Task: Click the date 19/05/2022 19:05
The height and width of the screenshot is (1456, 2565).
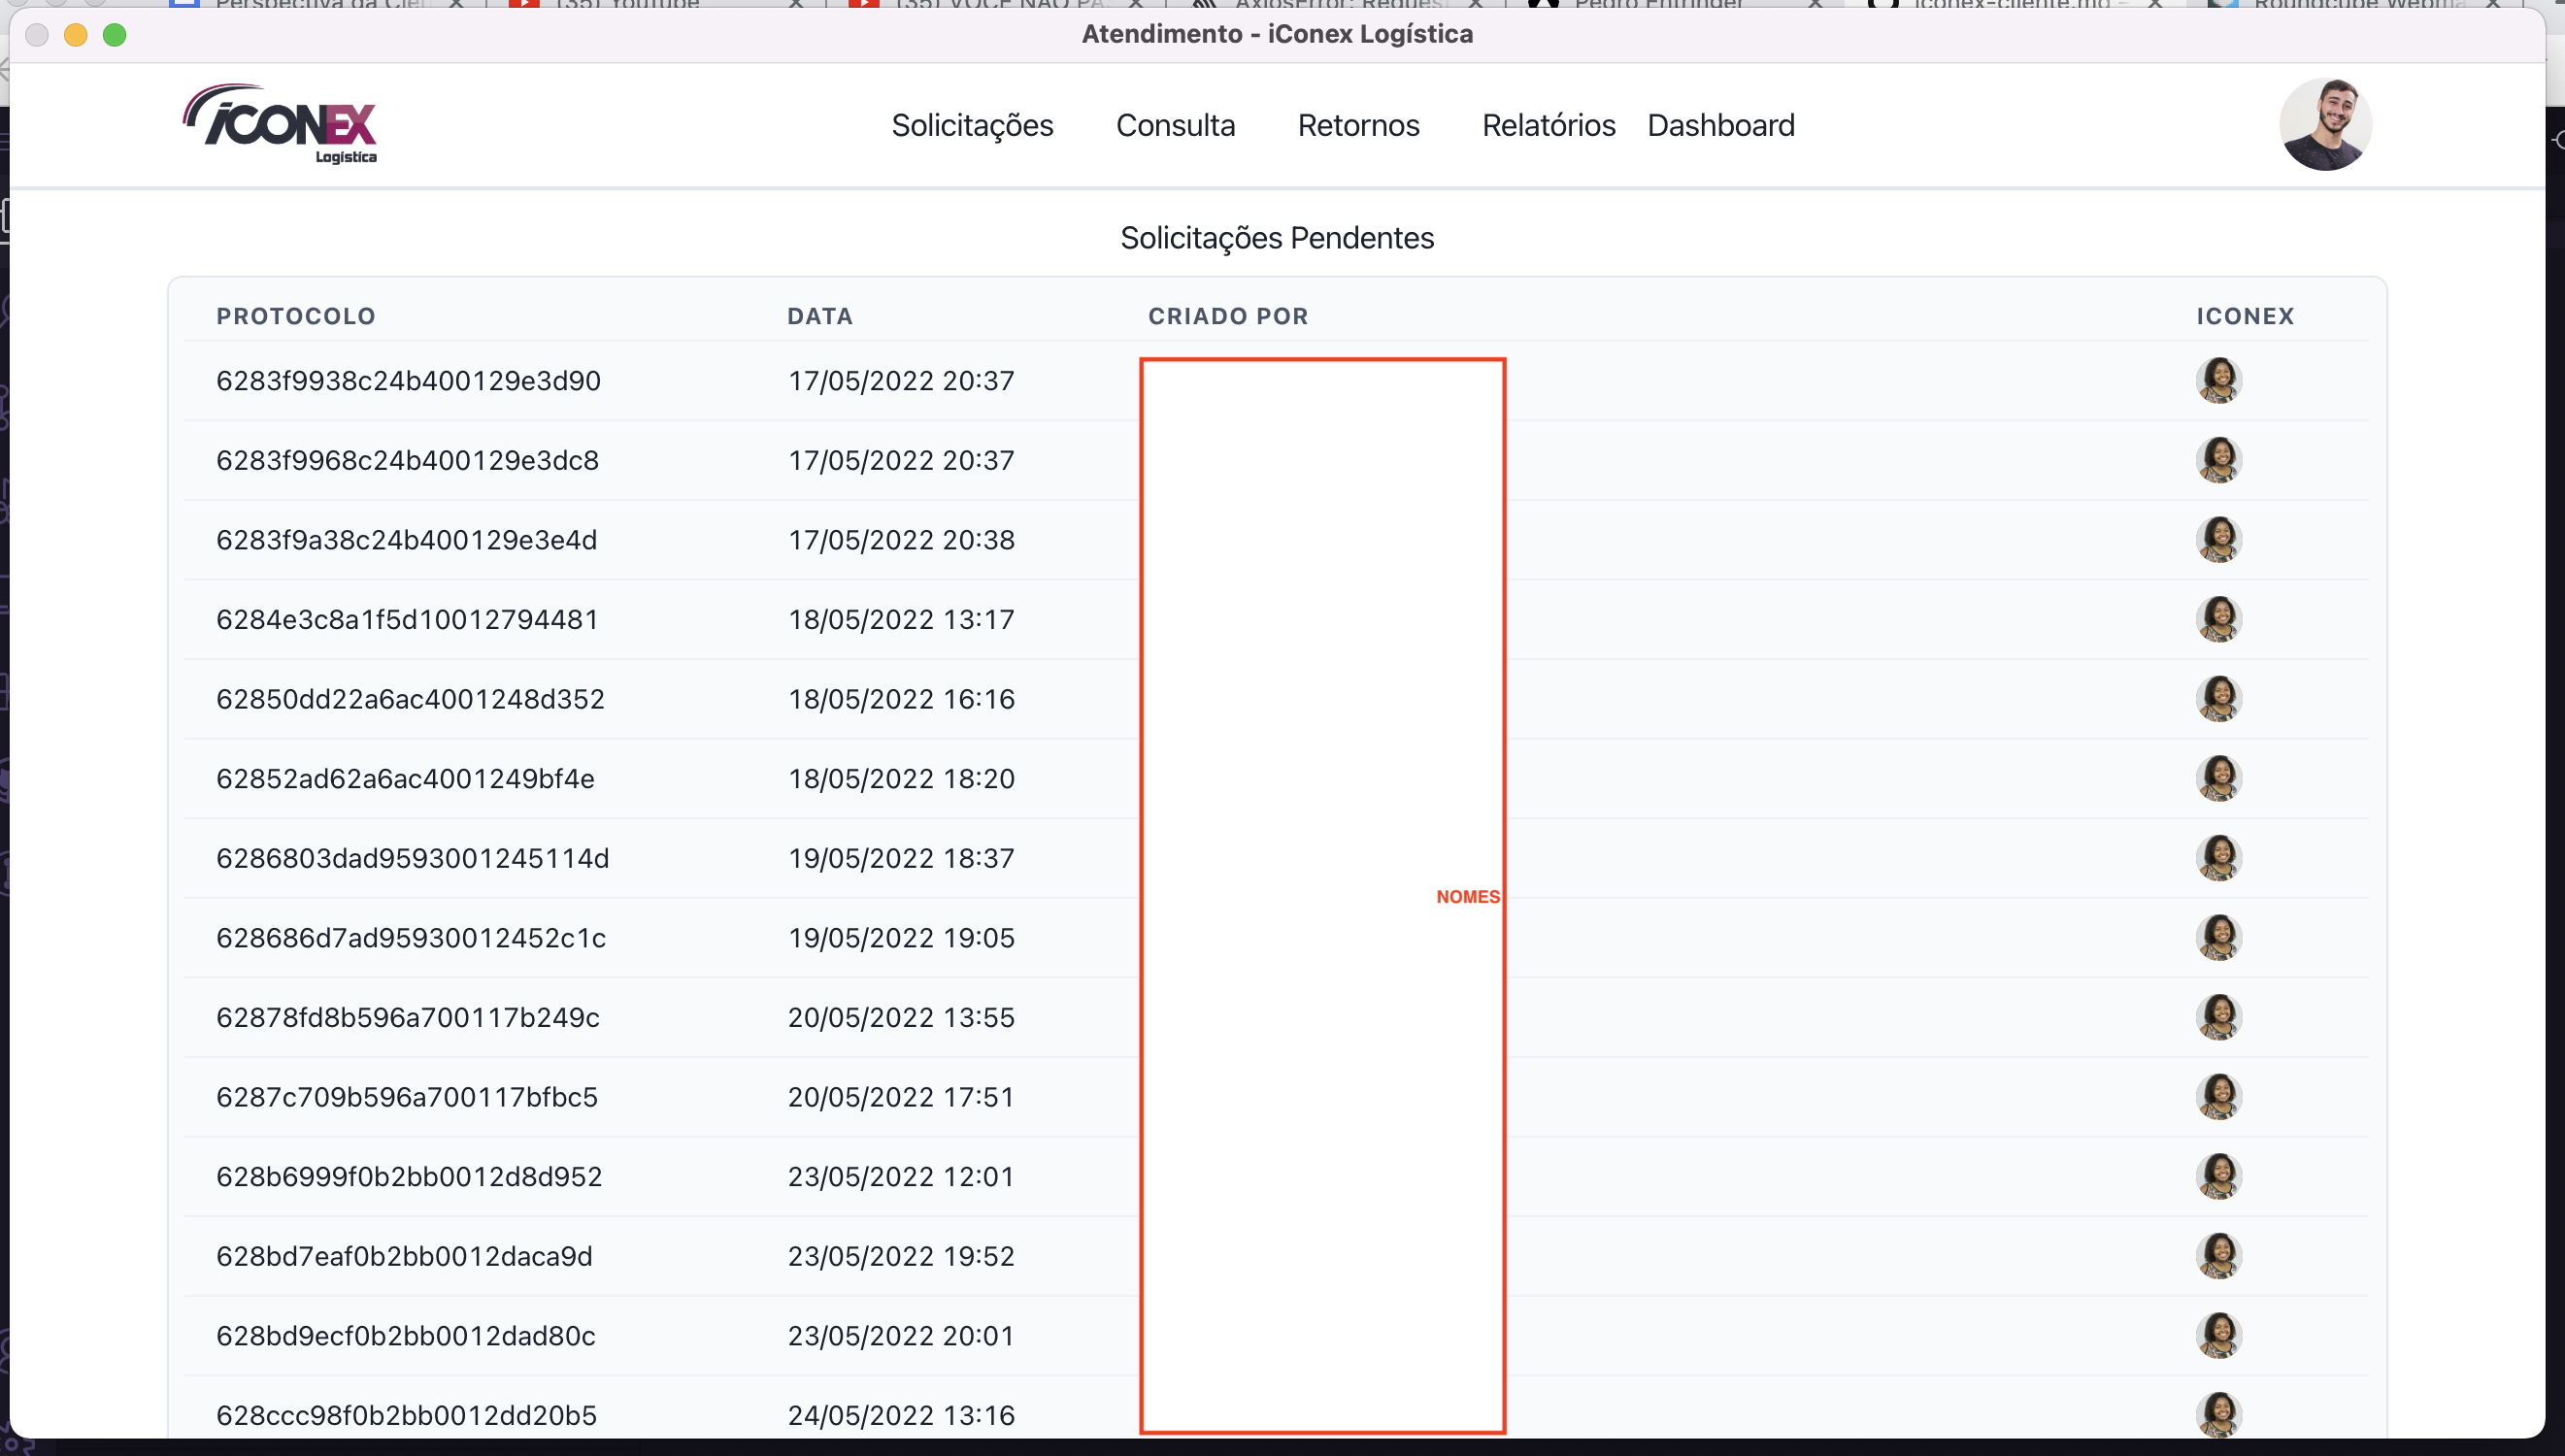Action: (x=901, y=938)
